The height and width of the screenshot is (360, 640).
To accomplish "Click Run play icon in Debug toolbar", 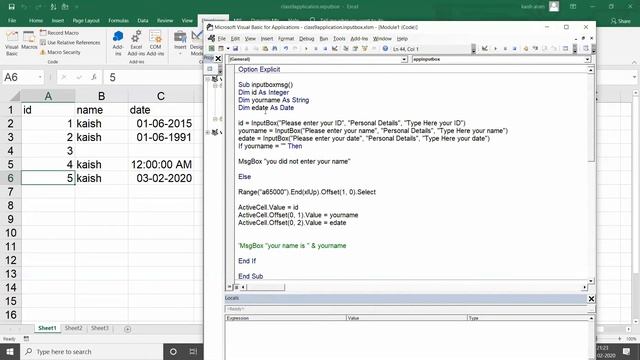I will click(x=496, y=49).
